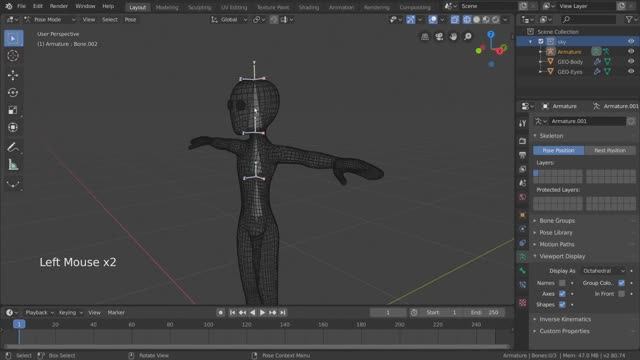Select the Measure tool
640x360 pixels.
point(13,165)
